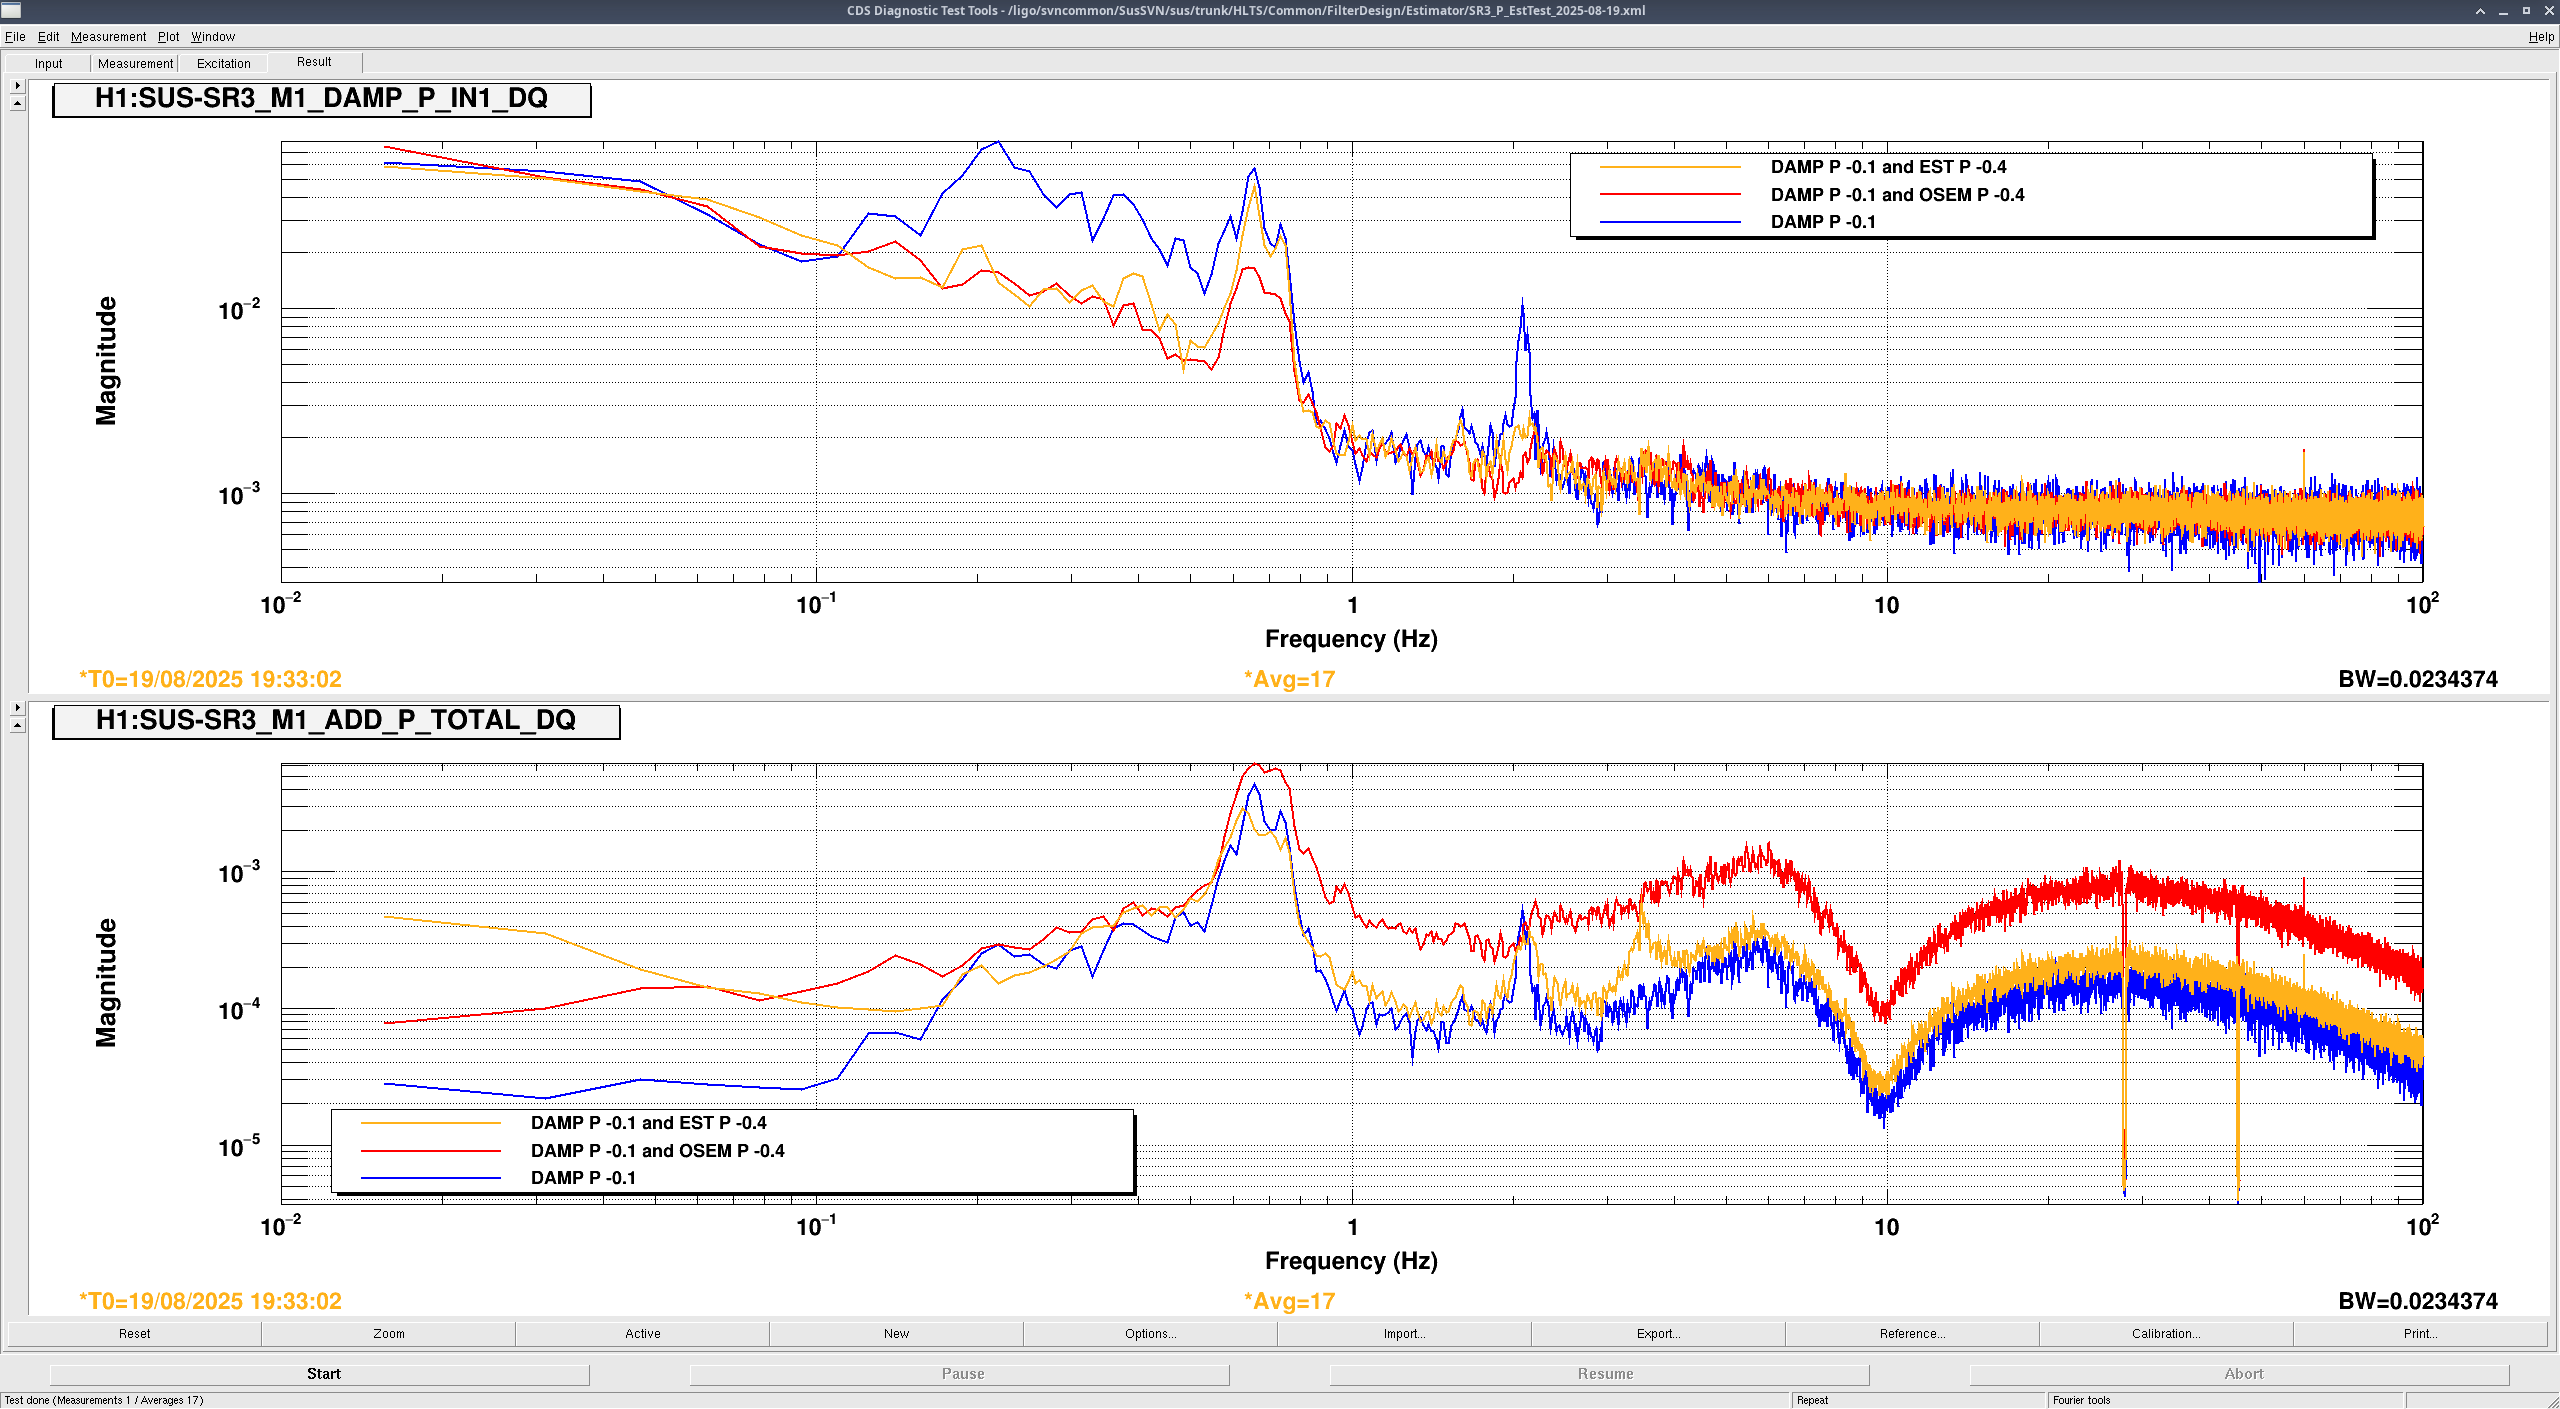The width and height of the screenshot is (2560, 1409).
Task: Open the Window menu
Action: (213, 37)
